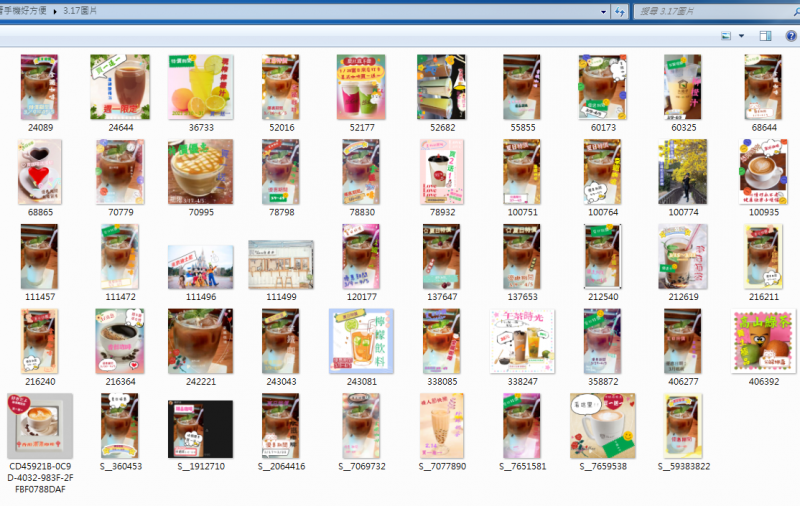Click the refresh button beside address bar

pyautogui.click(x=620, y=12)
